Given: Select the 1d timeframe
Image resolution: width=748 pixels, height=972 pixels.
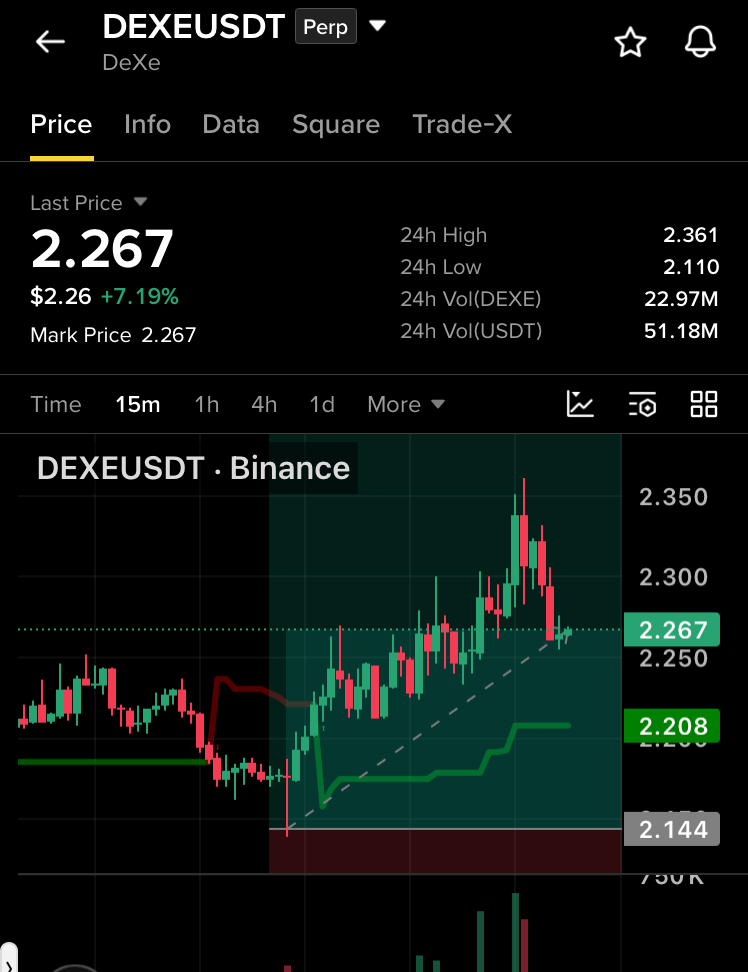Looking at the screenshot, I should click(322, 405).
